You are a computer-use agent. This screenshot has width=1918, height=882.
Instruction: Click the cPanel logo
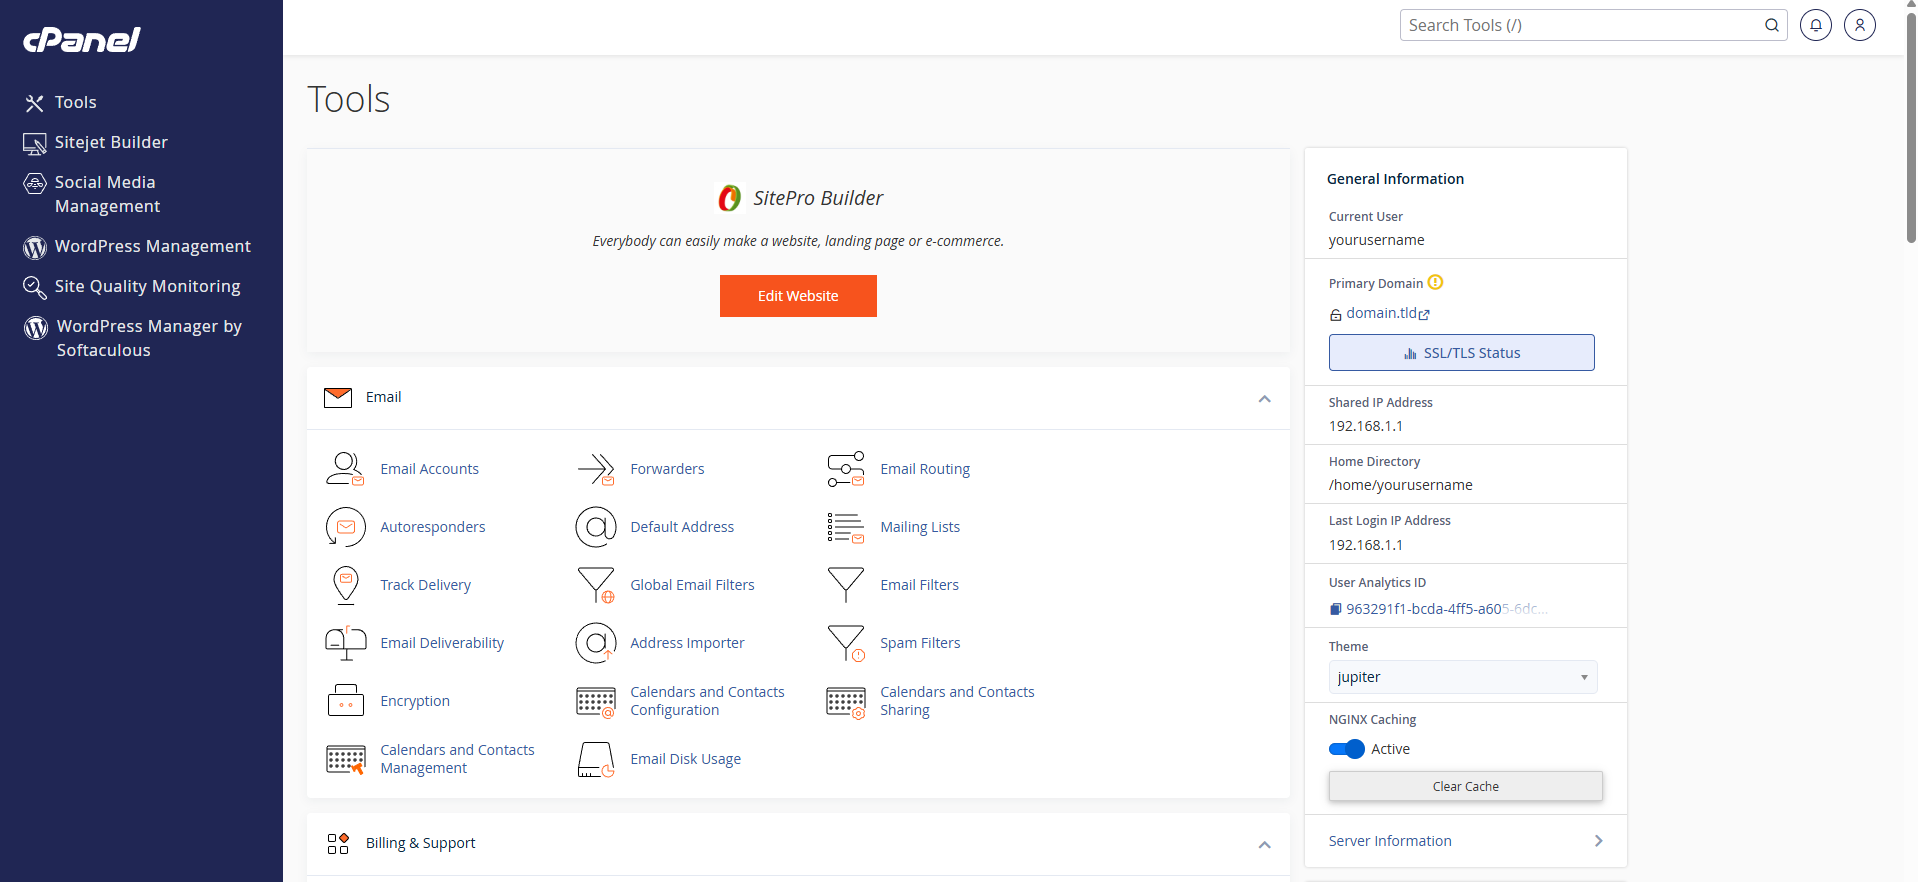81,39
